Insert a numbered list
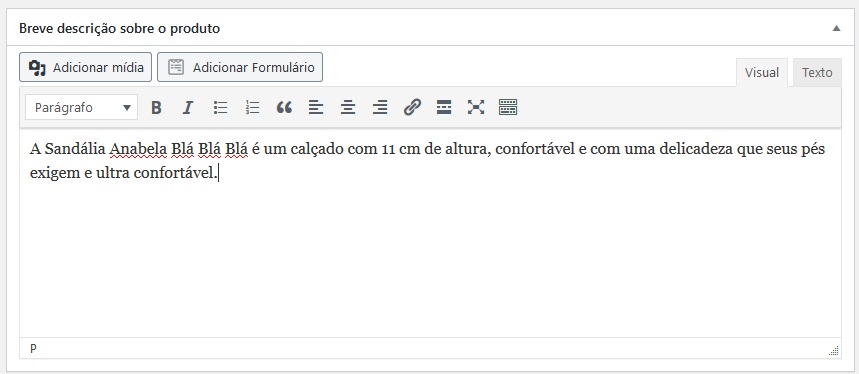Image resolution: width=859 pixels, height=374 pixels. [252, 107]
